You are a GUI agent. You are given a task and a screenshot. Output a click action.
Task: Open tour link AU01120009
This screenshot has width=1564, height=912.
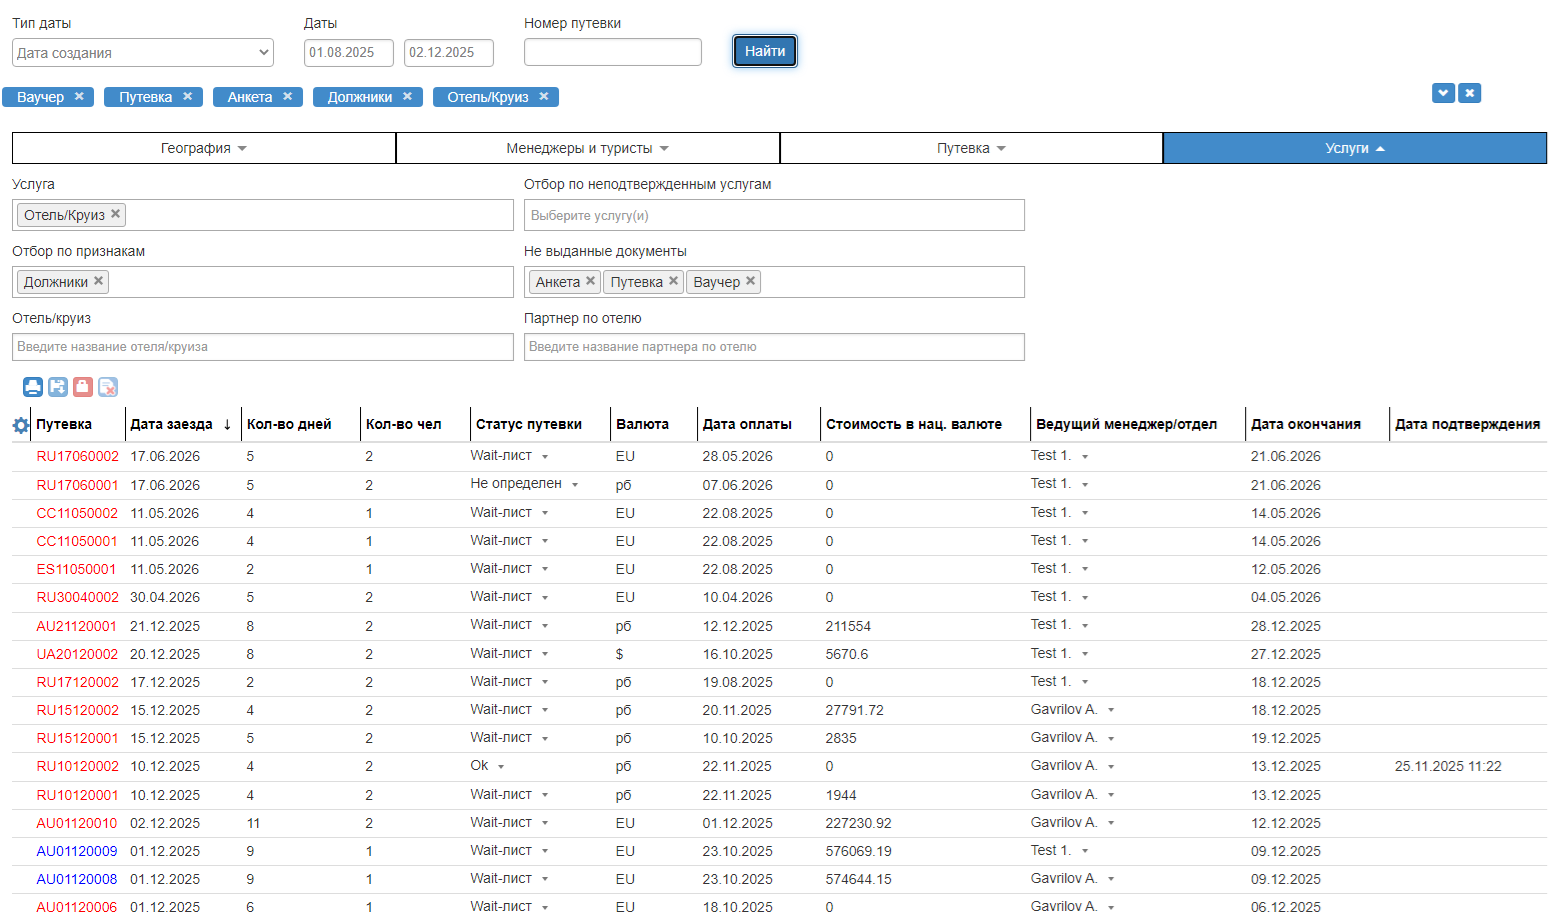coord(77,851)
